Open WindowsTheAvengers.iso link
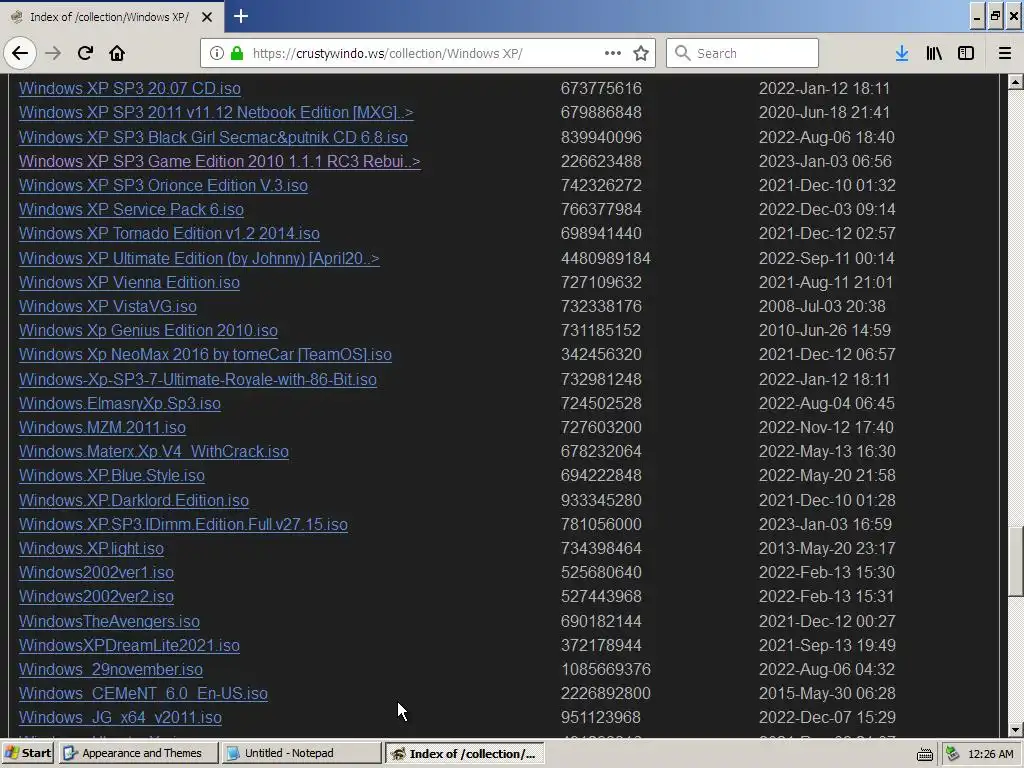Viewport: 1024px width, 768px height. point(110,622)
